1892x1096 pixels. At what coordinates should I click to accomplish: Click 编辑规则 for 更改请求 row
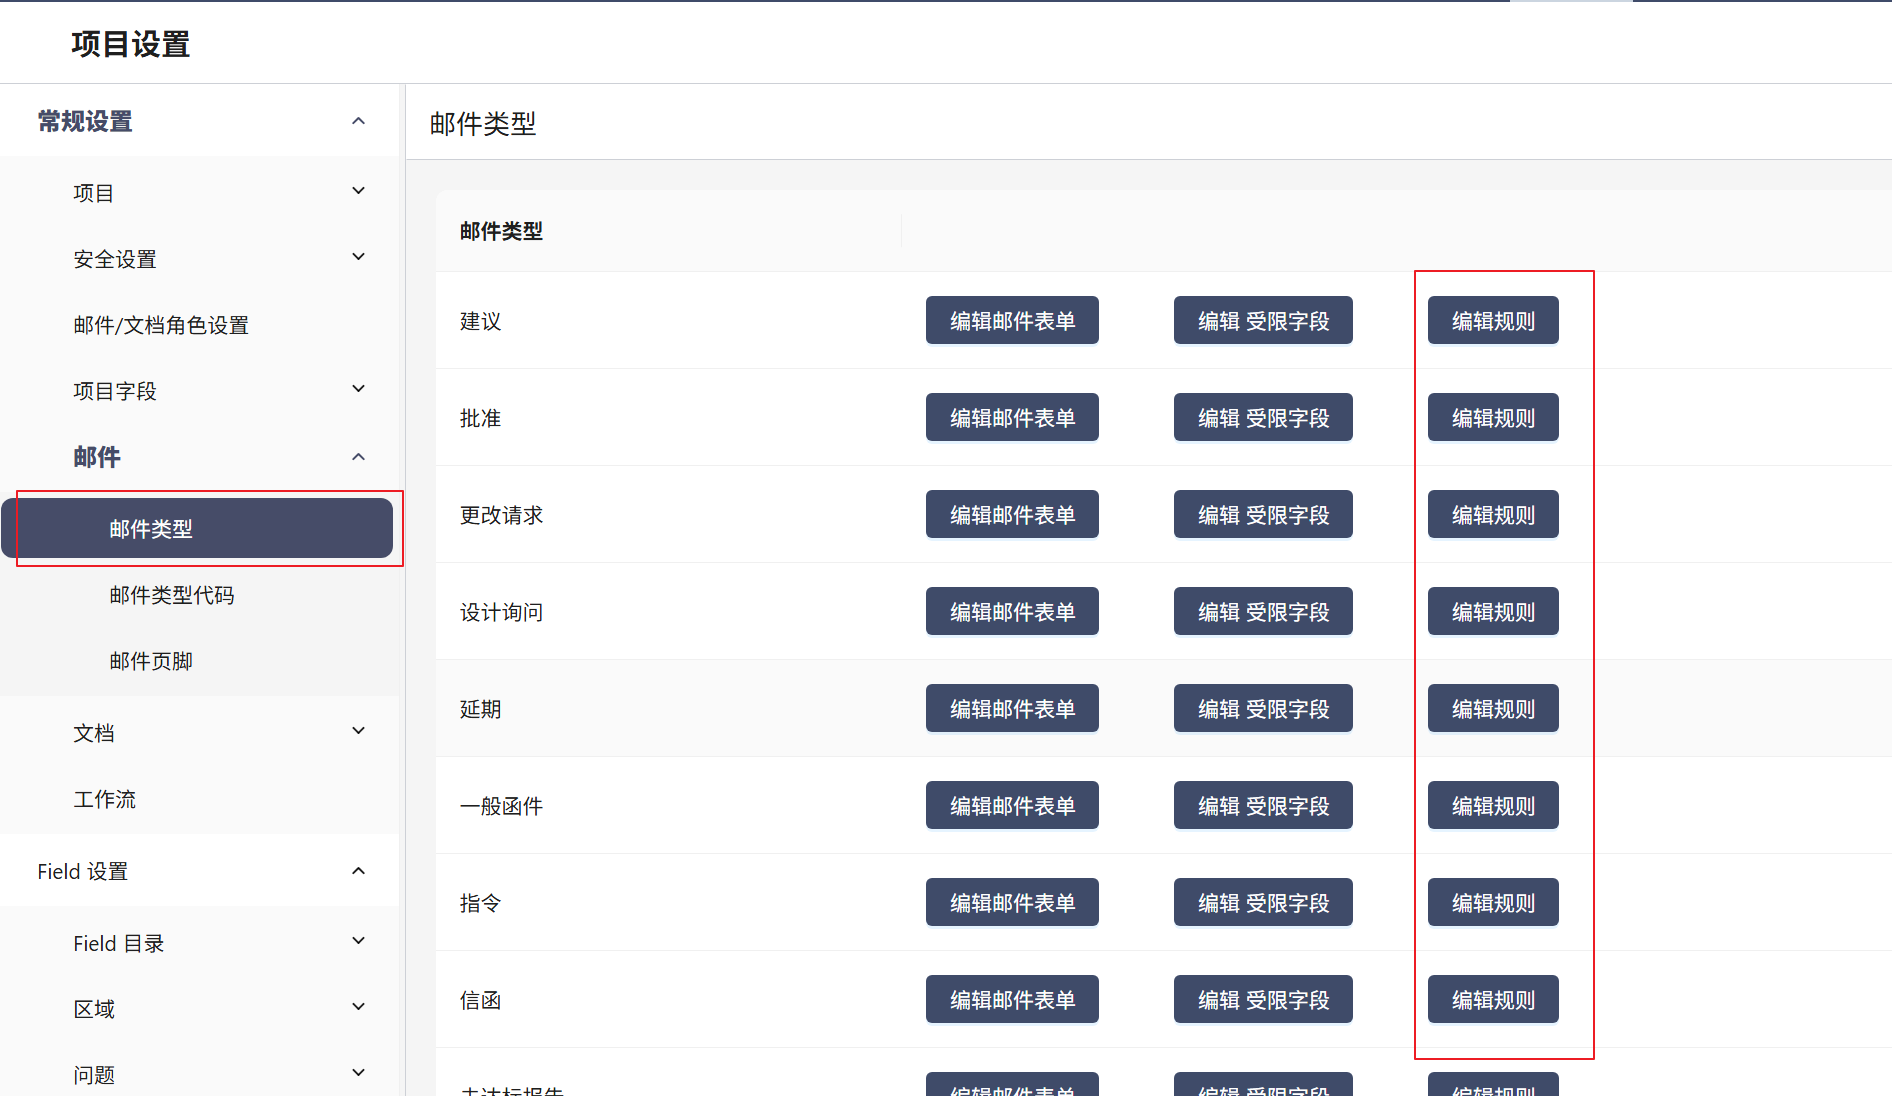1492,514
